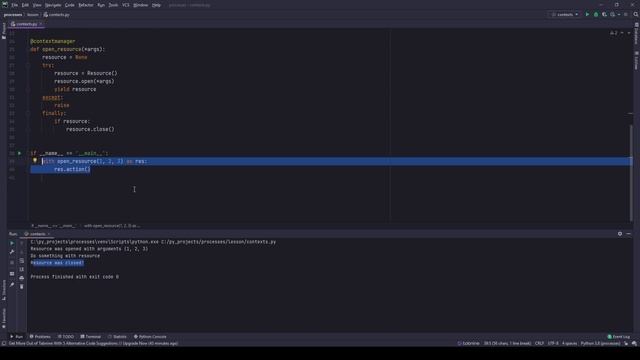
Task: Click the lesson breadcrumb in navigation bar
Action: (33, 15)
